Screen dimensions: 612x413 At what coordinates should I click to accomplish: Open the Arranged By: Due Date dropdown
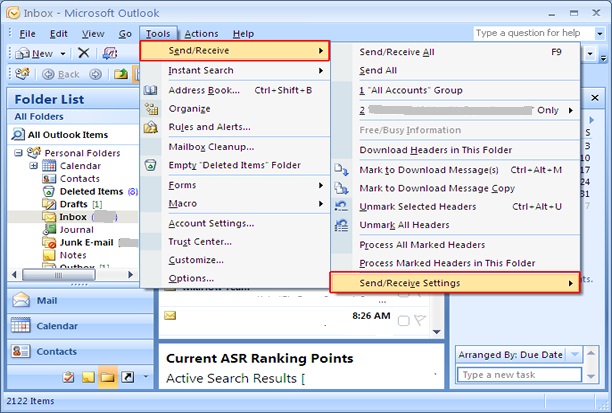tap(574, 354)
